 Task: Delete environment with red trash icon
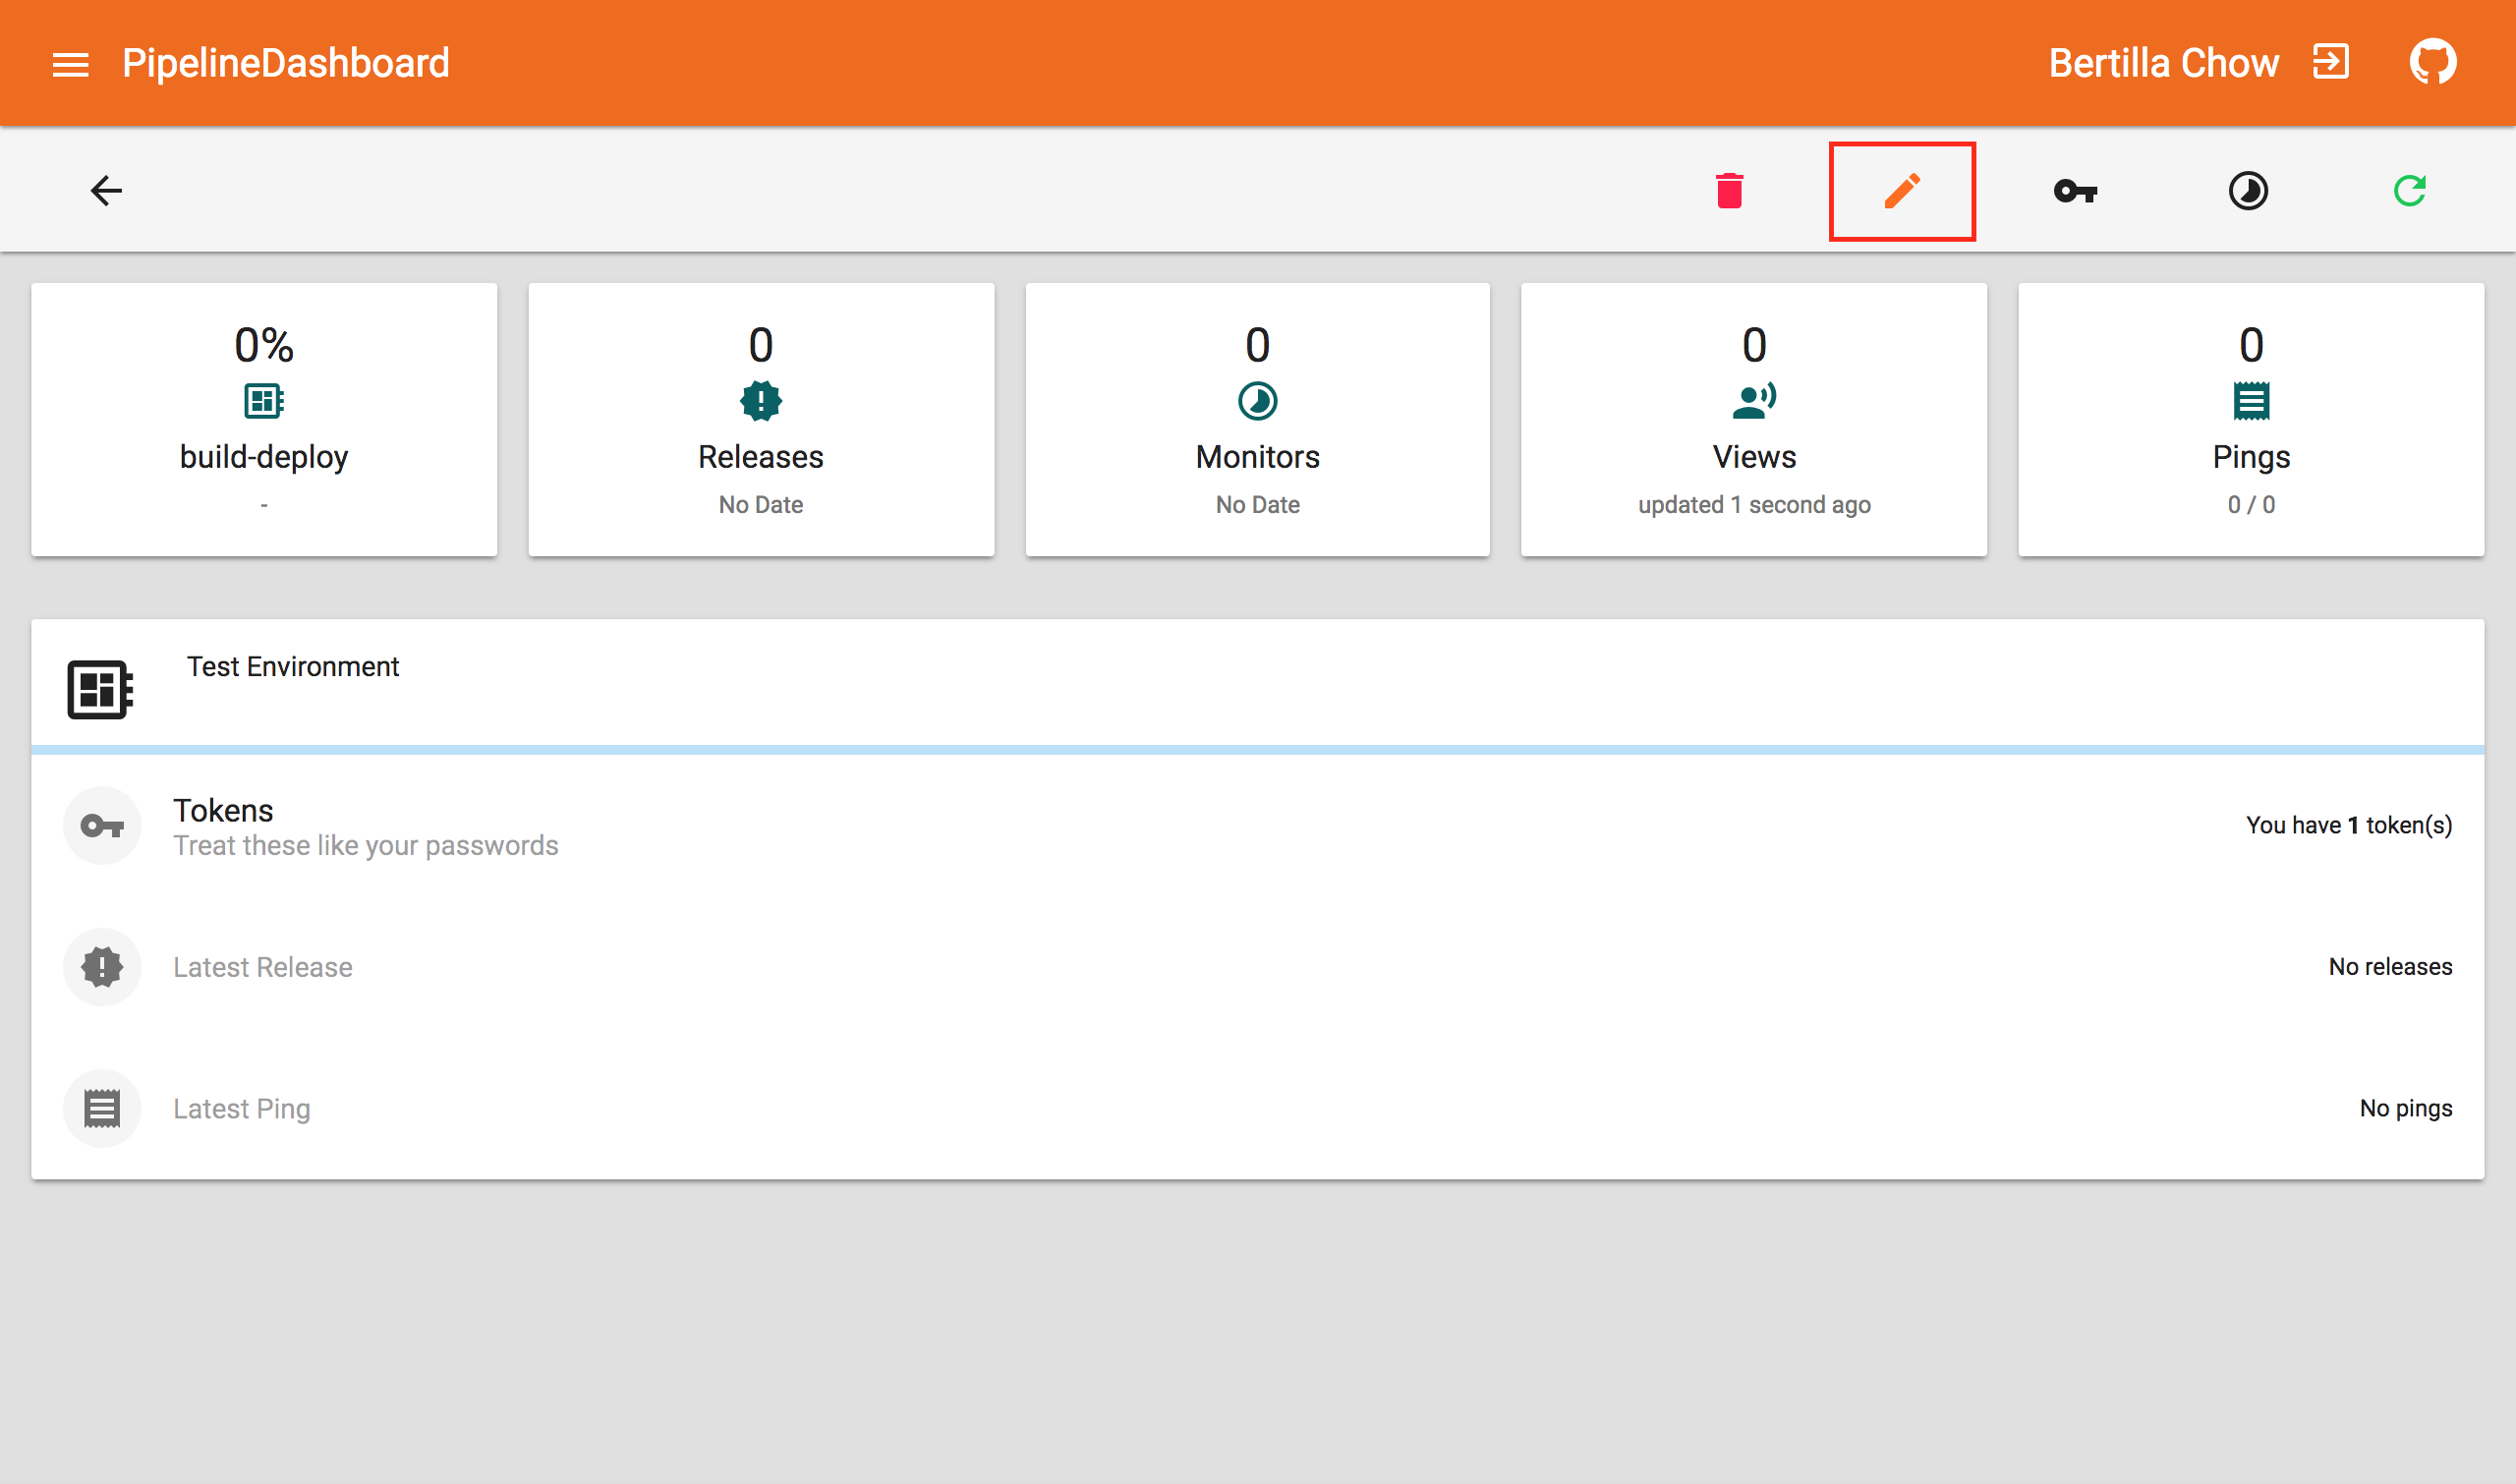coord(1729,190)
